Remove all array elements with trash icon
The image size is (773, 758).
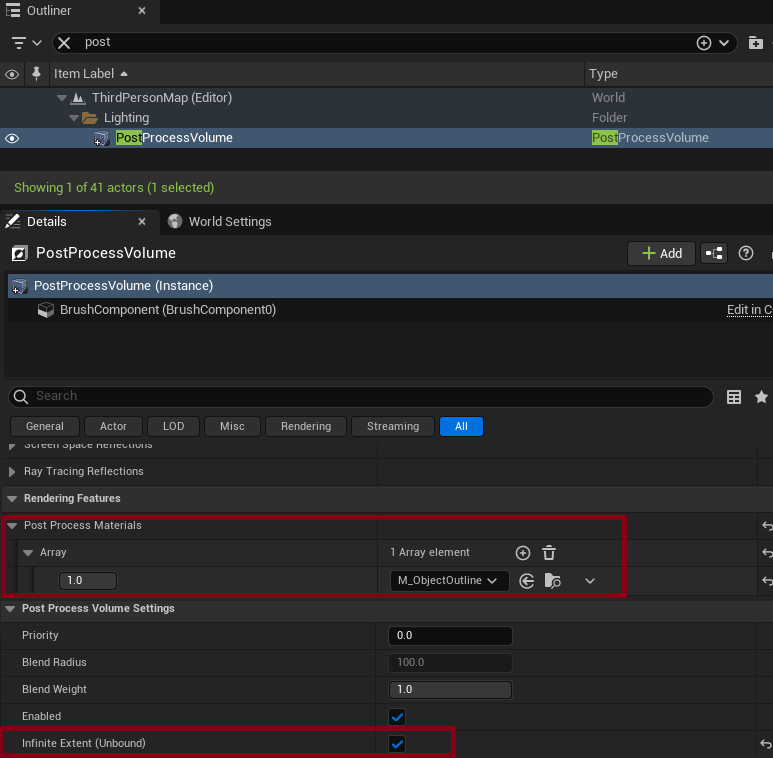[549, 552]
